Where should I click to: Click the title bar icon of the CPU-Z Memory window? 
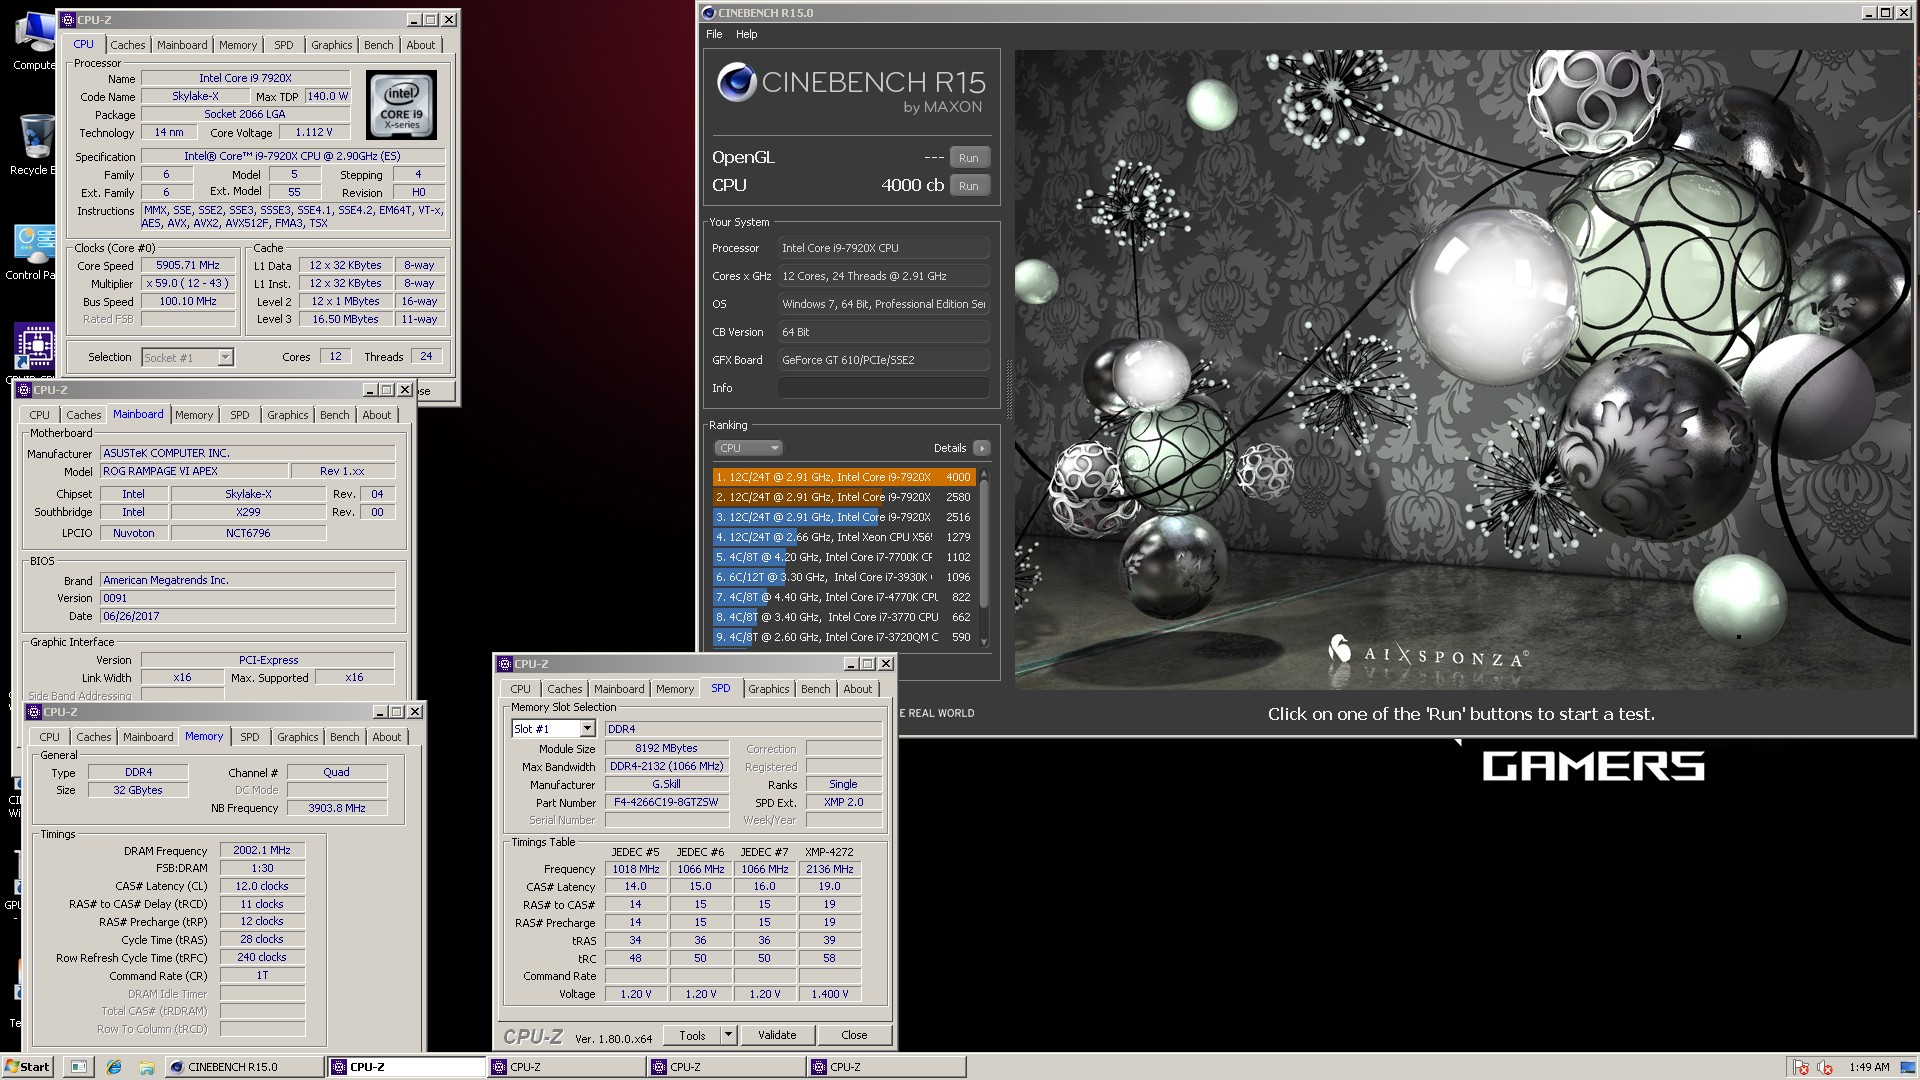(x=34, y=712)
